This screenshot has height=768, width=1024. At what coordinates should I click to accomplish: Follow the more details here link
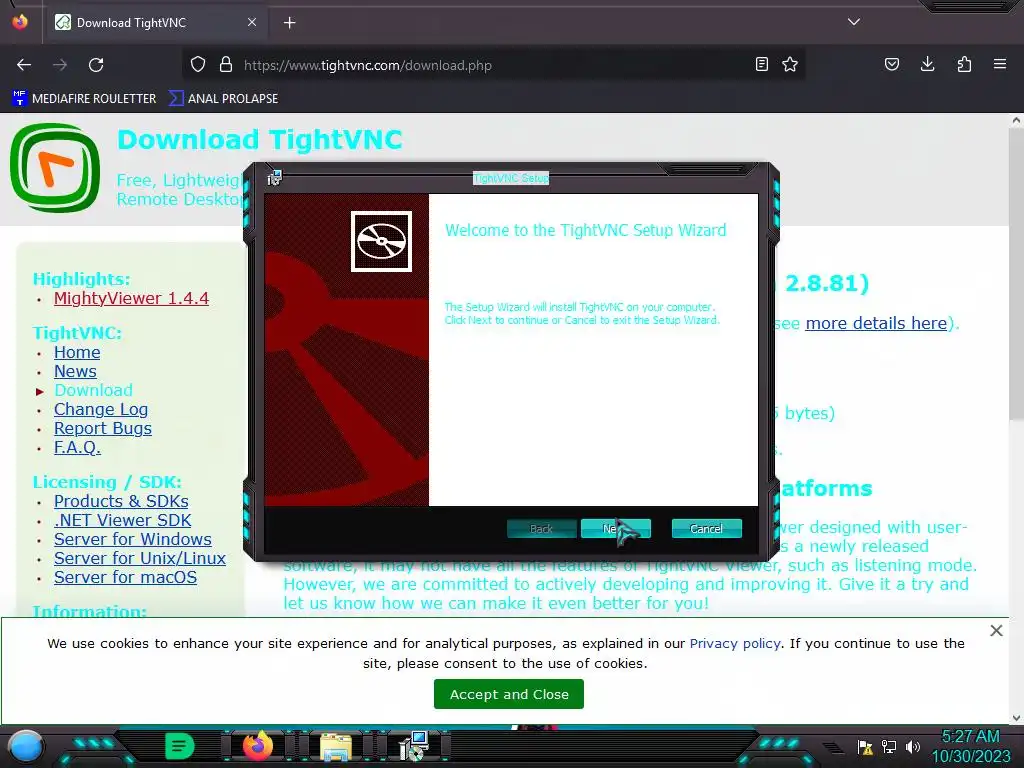point(876,323)
